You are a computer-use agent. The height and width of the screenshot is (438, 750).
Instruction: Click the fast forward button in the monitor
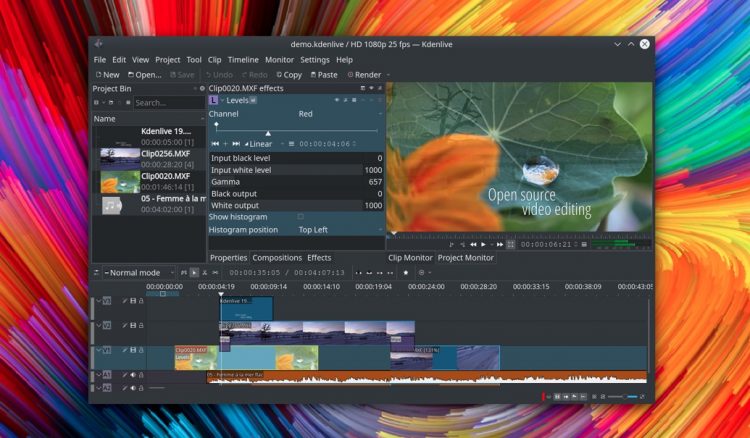(x=500, y=244)
